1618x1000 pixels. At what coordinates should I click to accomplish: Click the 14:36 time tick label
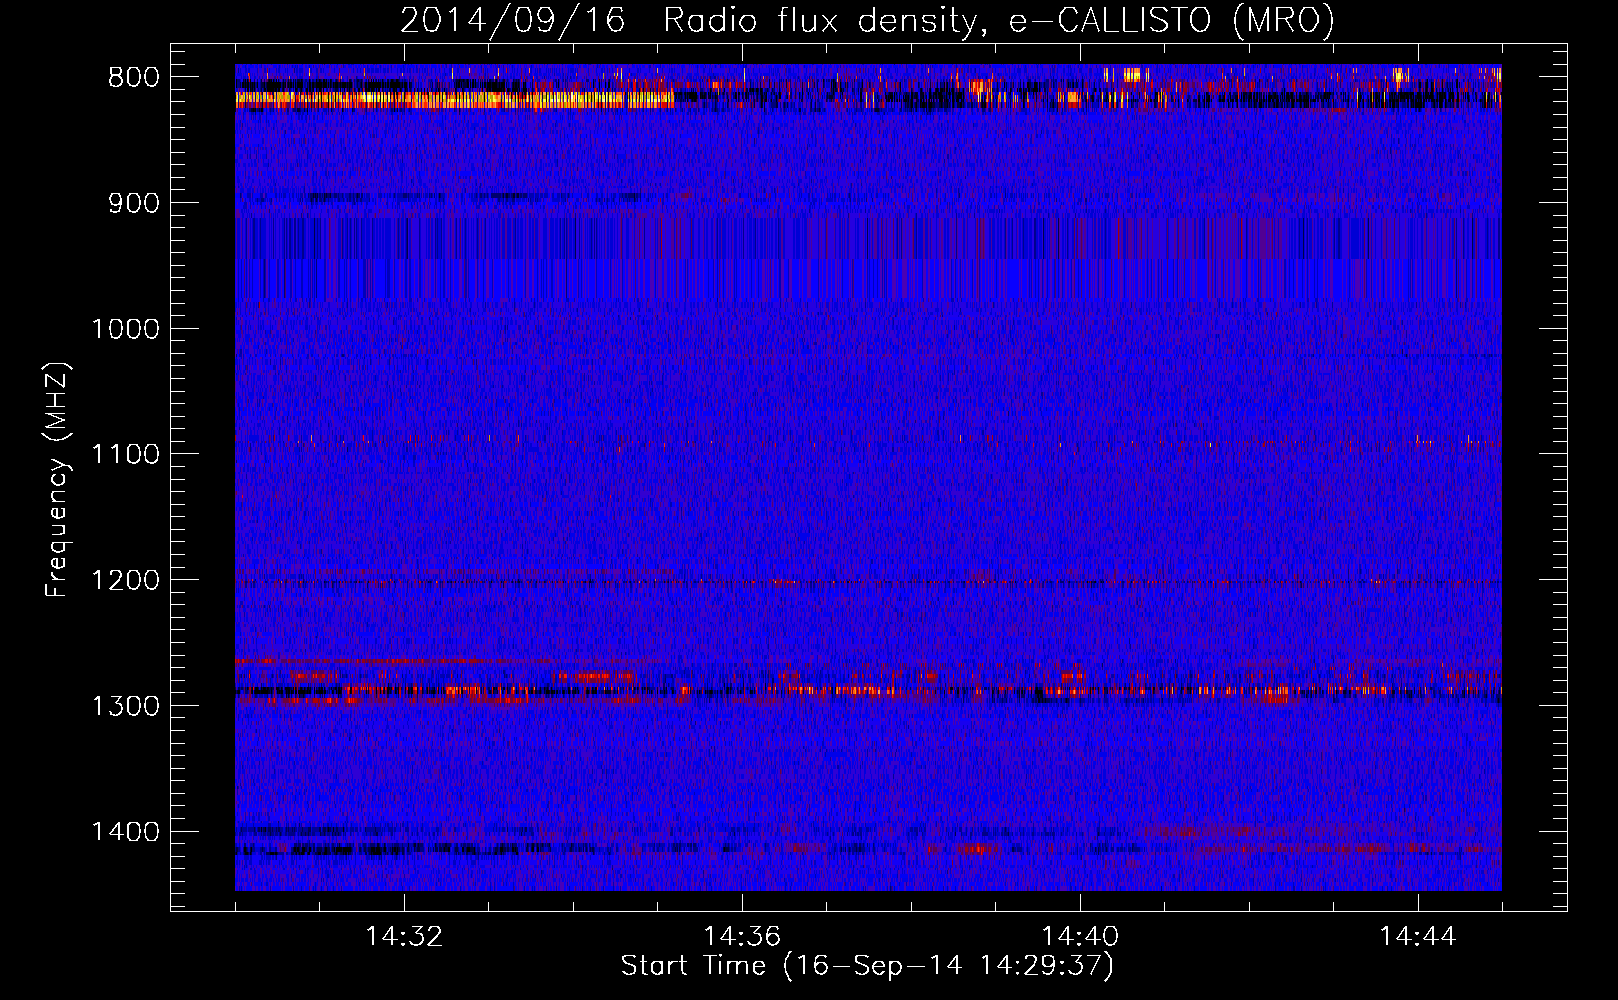(x=742, y=937)
